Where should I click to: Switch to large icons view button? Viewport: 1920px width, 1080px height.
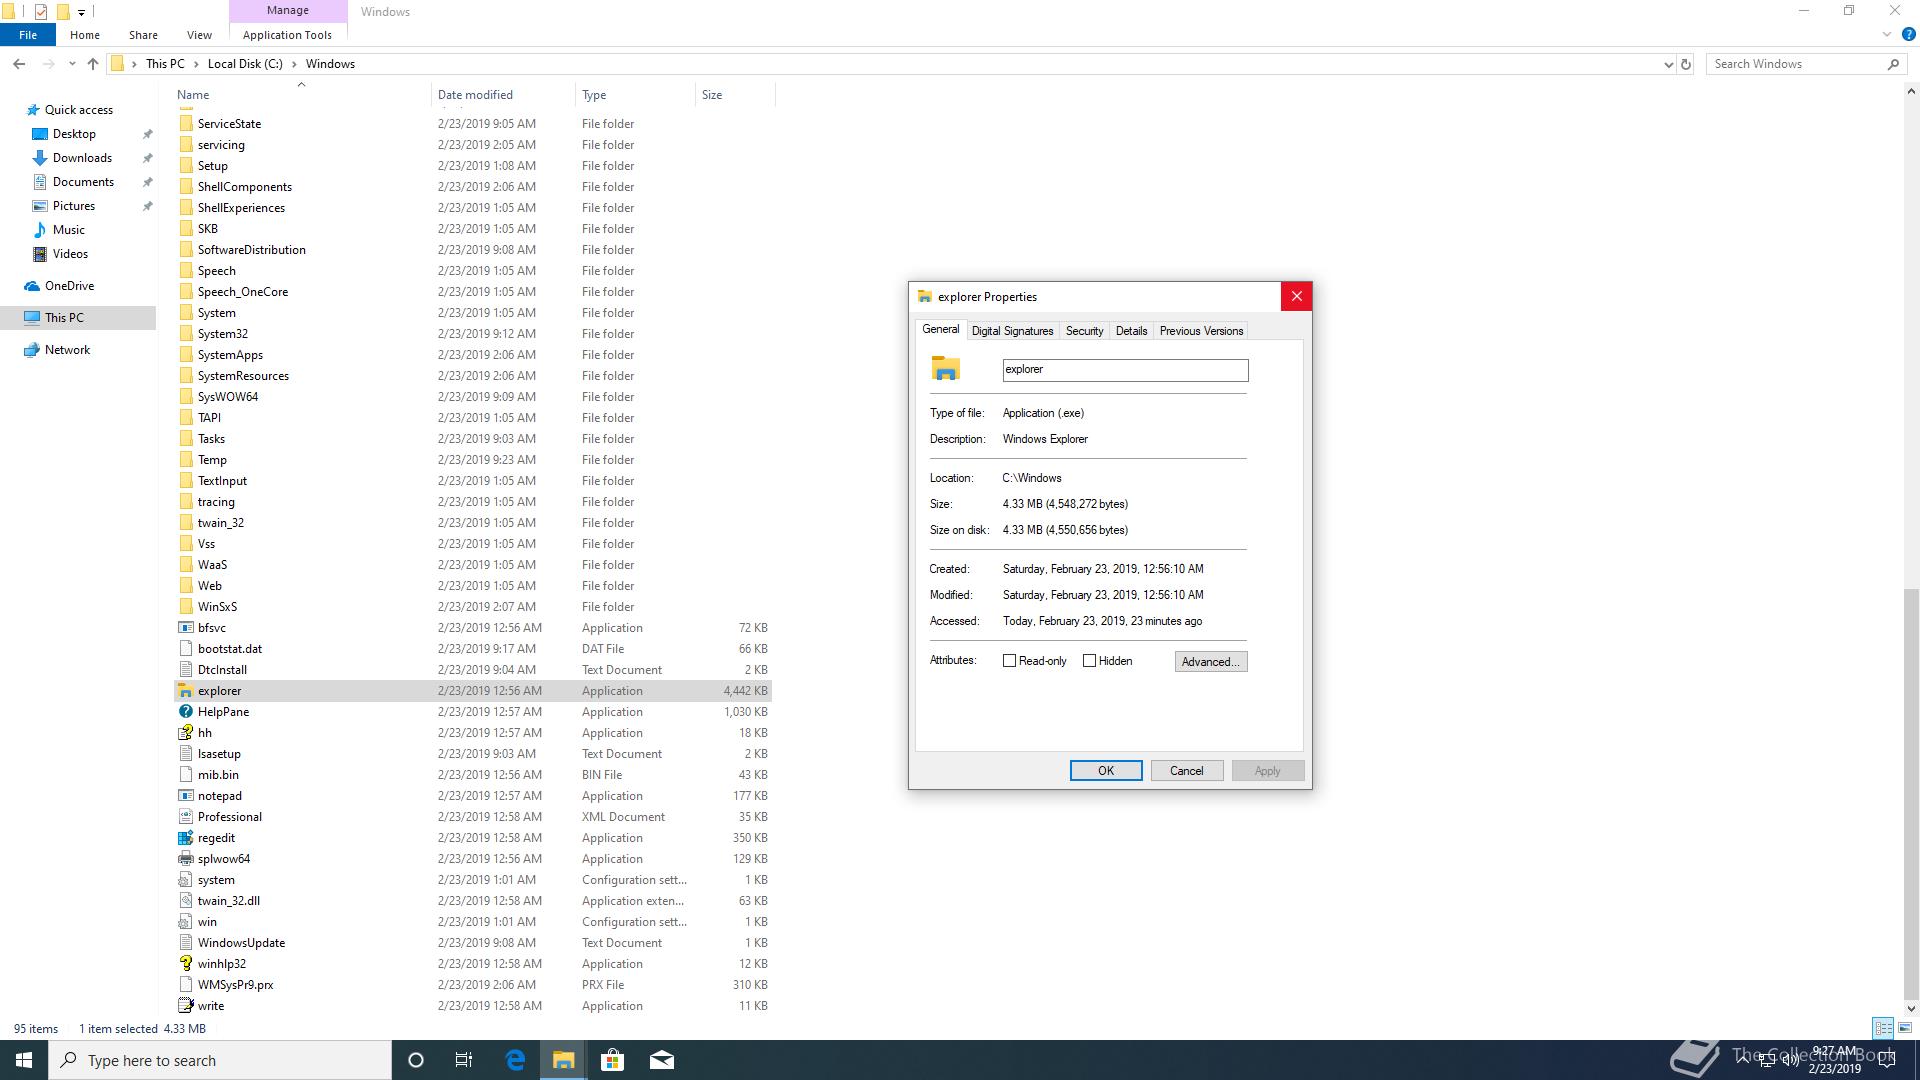pos(1905,1028)
